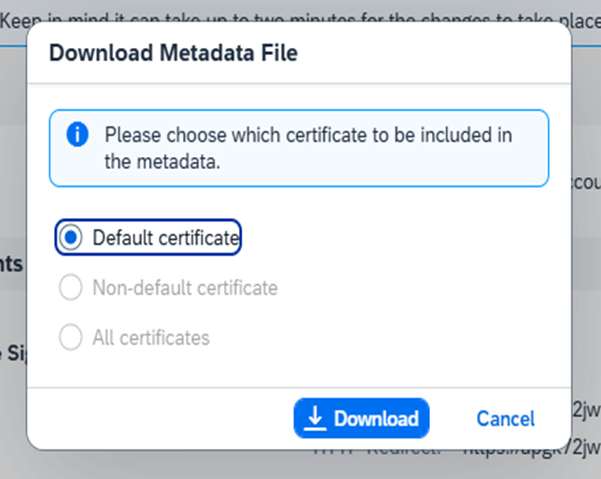Image resolution: width=601 pixels, height=479 pixels.
Task: Click the "Download Metadata File" dialog title
Action: click(173, 53)
